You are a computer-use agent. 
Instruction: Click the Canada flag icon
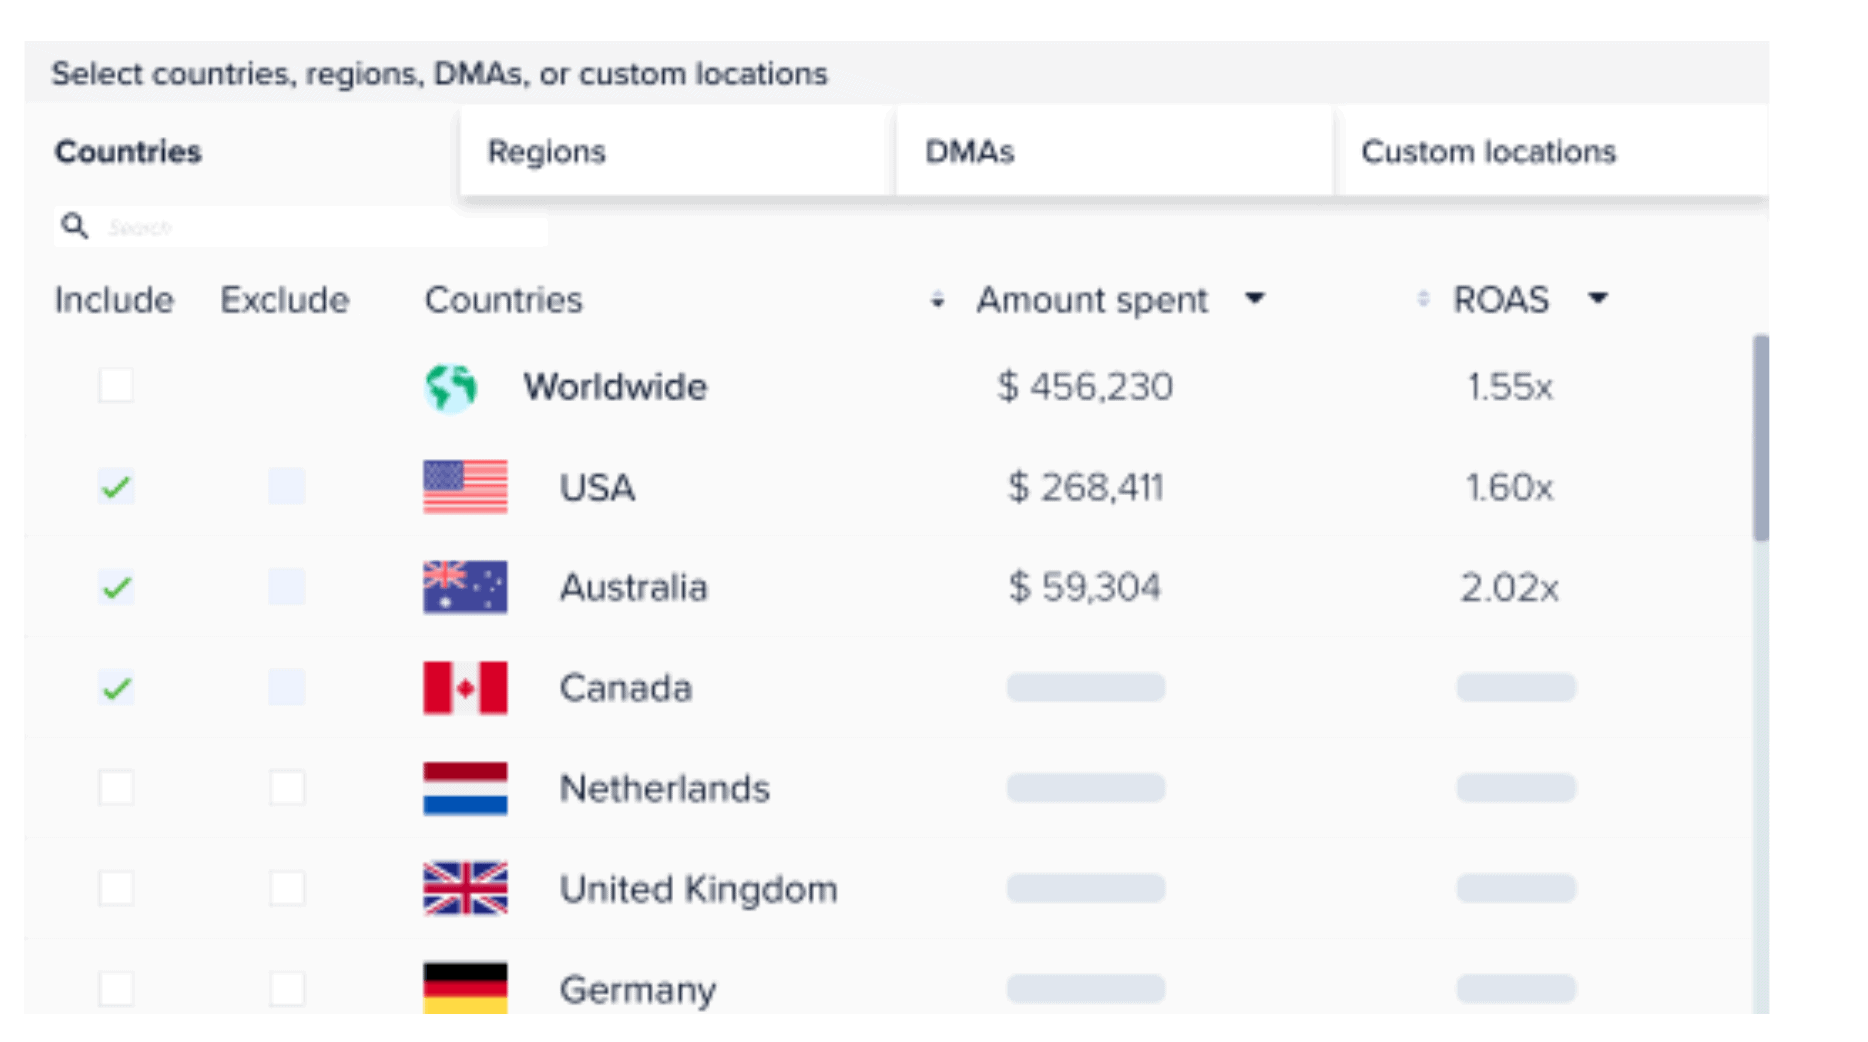coord(465,688)
